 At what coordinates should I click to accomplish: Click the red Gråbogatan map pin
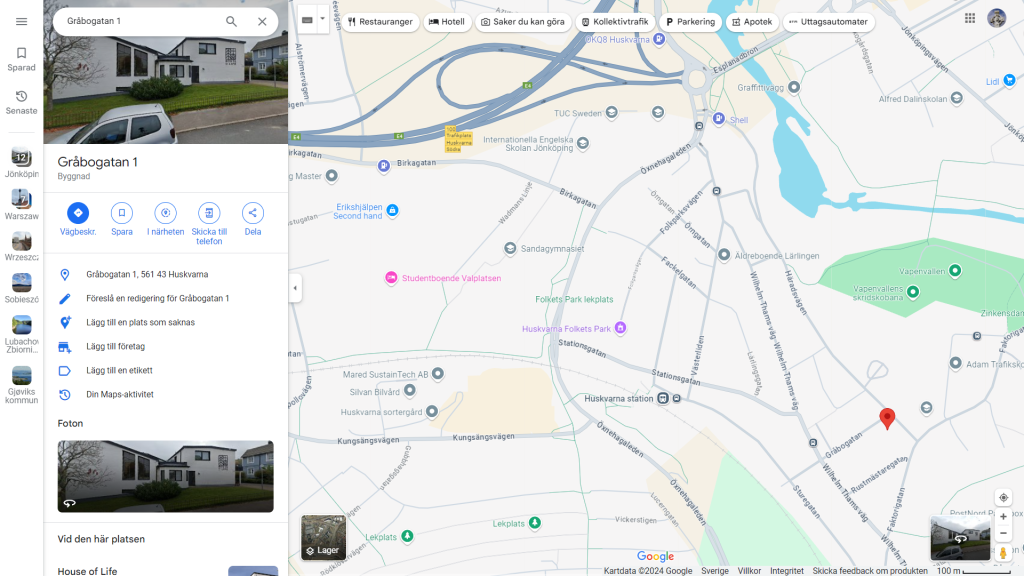887,418
